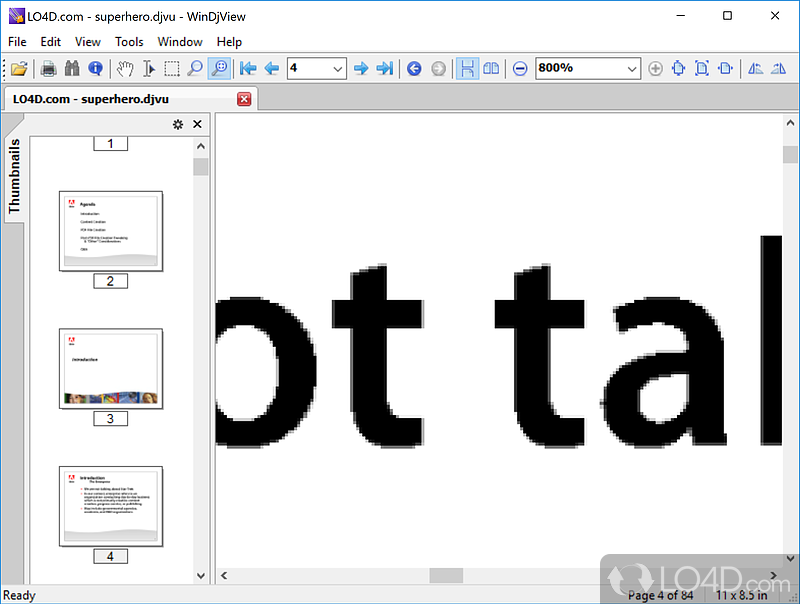Open the Tools menu
Screen dimensions: 800x604
click(x=129, y=42)
